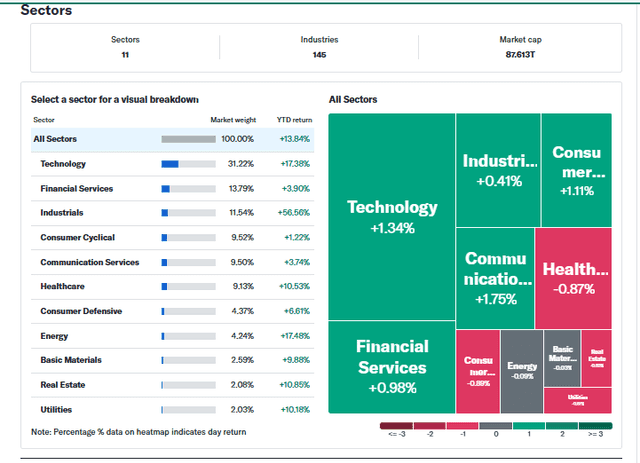Screen dimensions: 640x463
Task: Click the Market cap 87.613T figure
Action: click(x=520, y=55)
